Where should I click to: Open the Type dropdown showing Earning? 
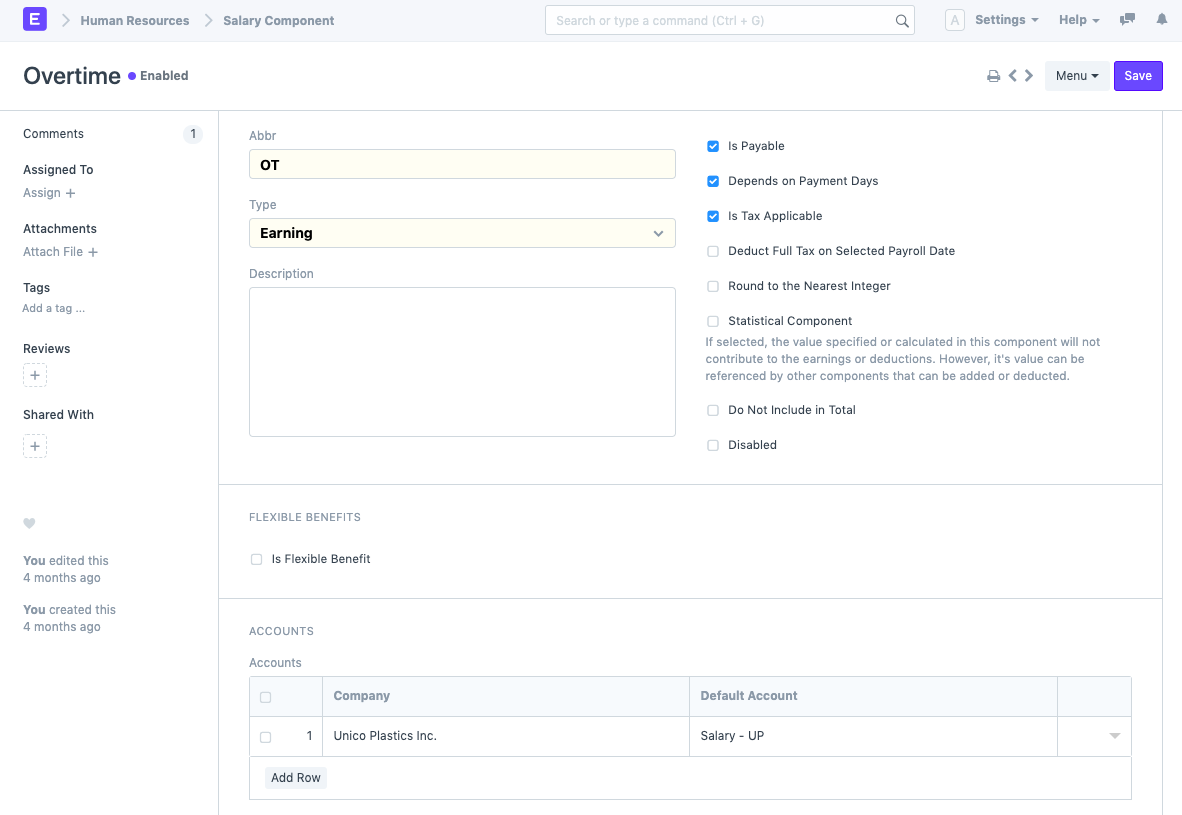click(x=461, y=233)
